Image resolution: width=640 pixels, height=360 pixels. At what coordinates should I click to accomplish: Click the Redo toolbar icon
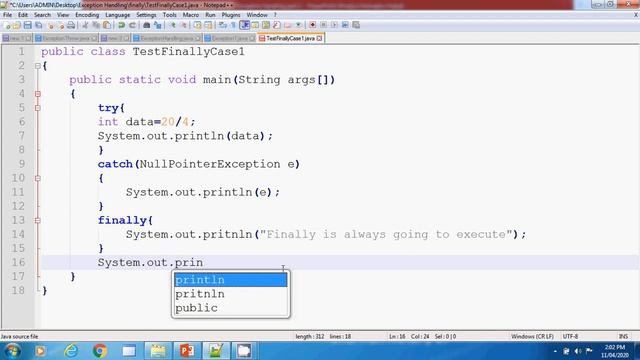pyautogui.click(x=132, y=25)
